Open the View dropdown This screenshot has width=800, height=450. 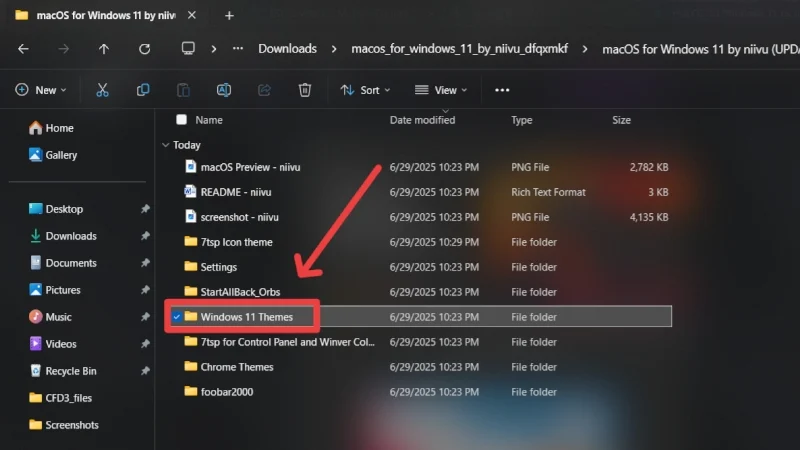[441, 90]
